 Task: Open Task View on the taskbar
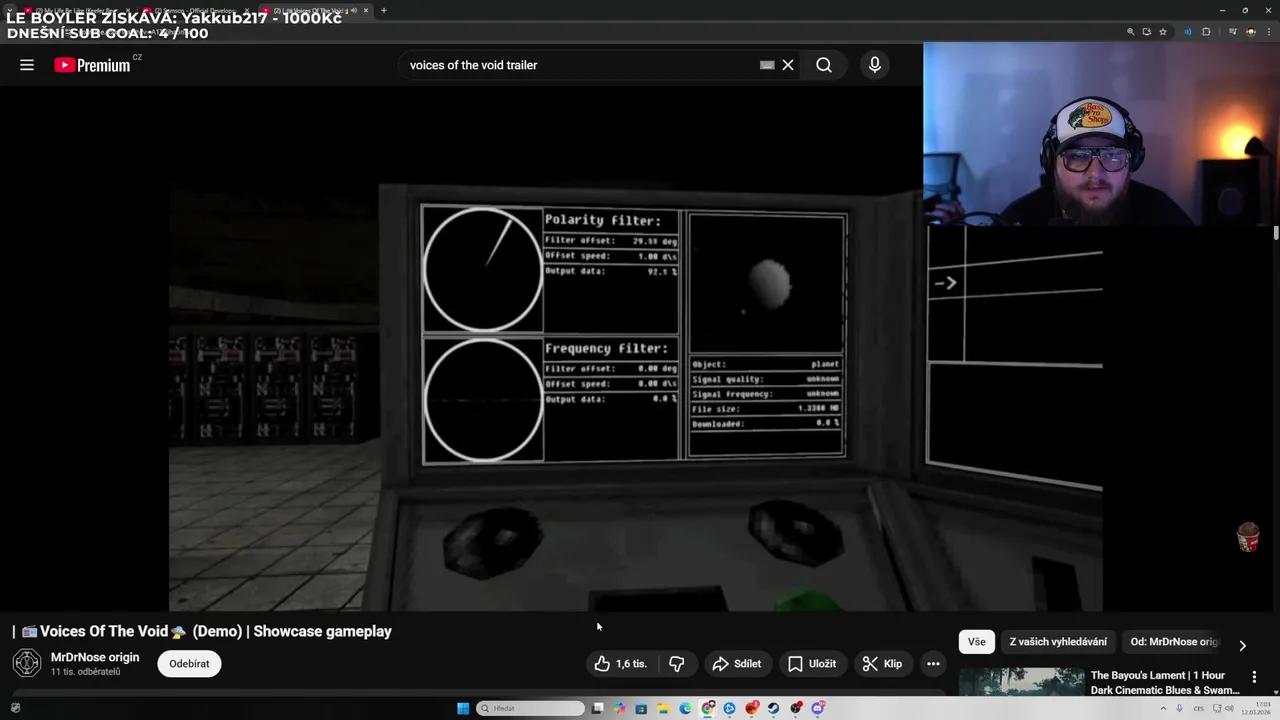[597, 708]
